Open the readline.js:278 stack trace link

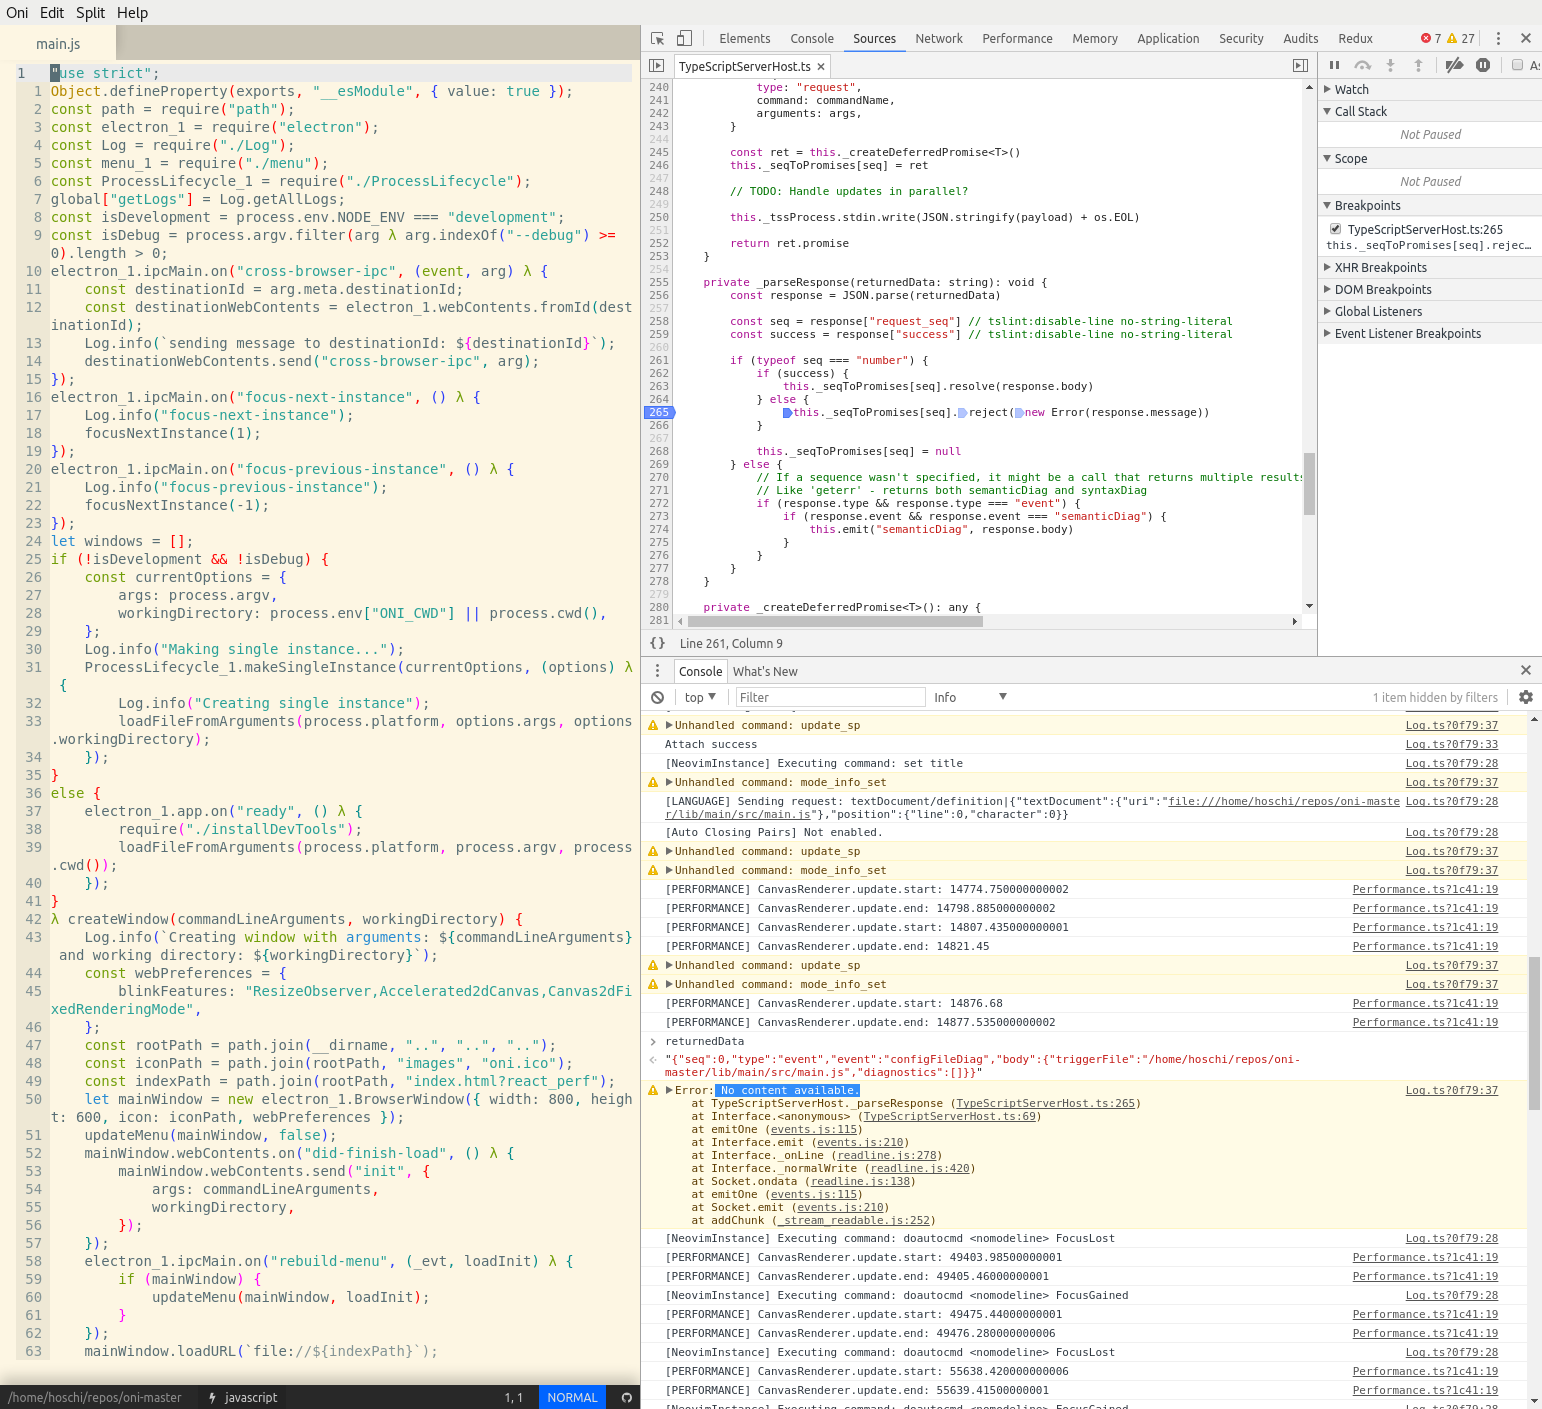[x=886, y=1155]
